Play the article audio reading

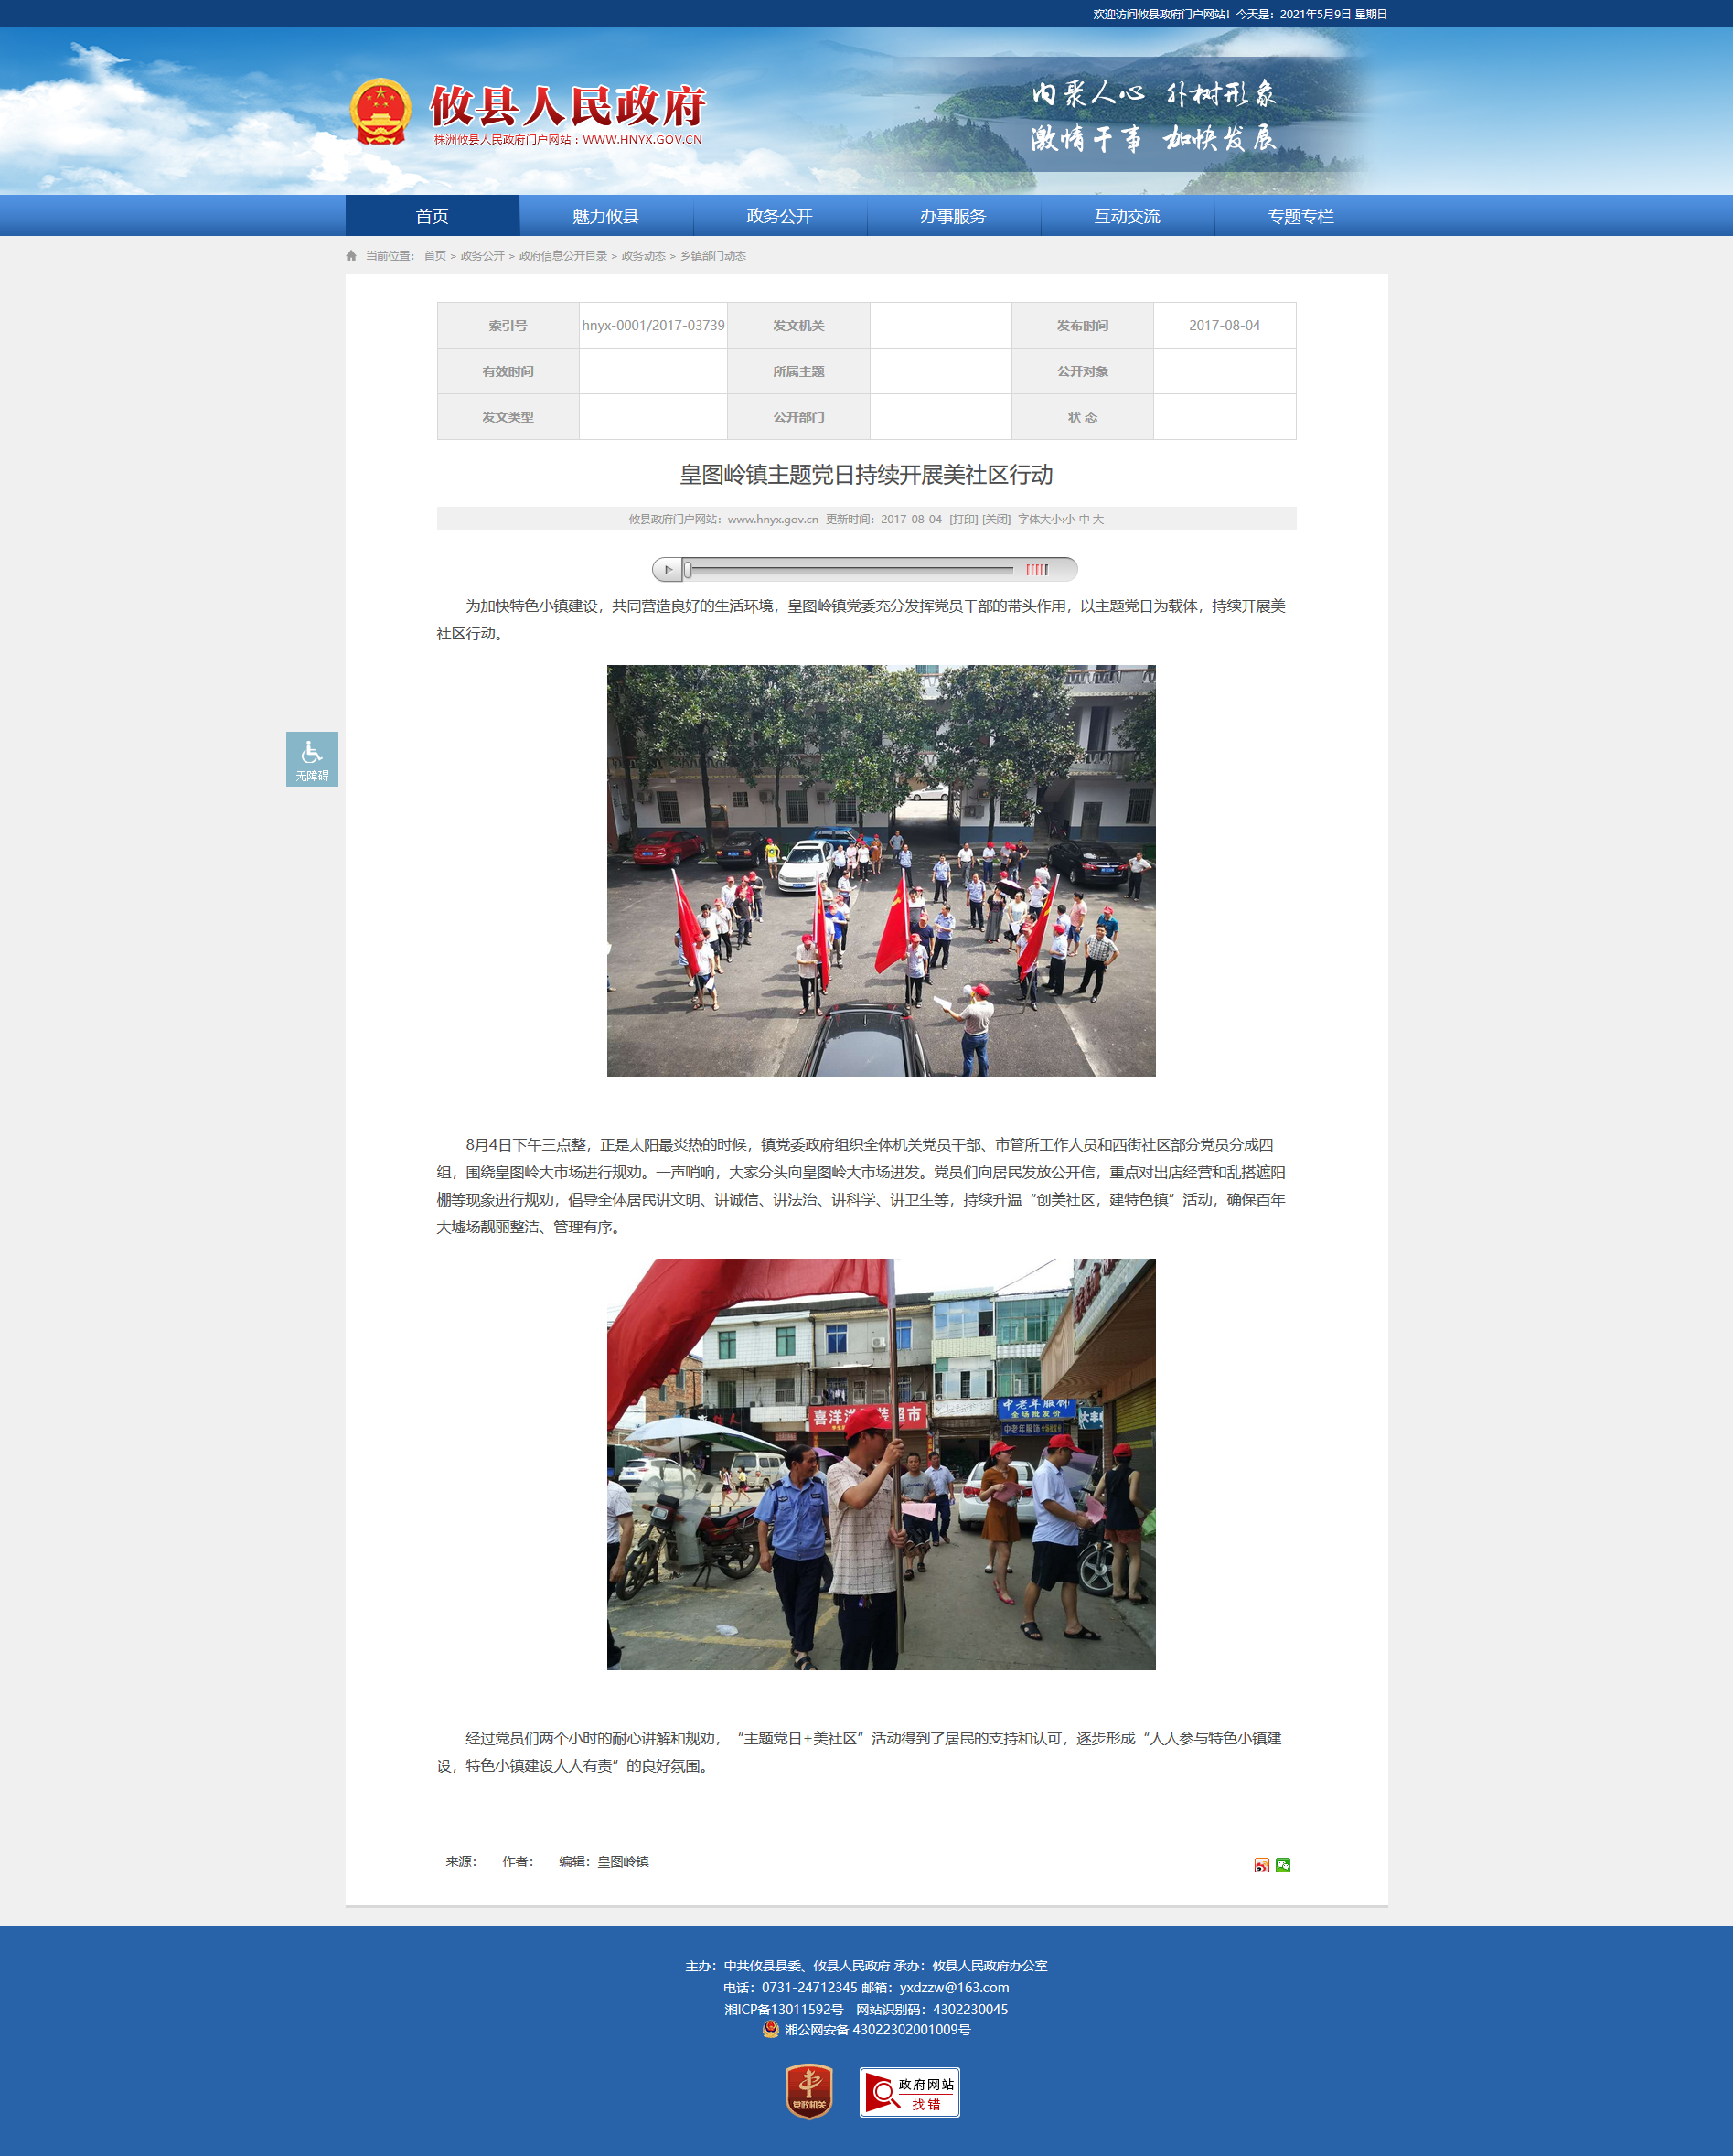click(668, 570)
